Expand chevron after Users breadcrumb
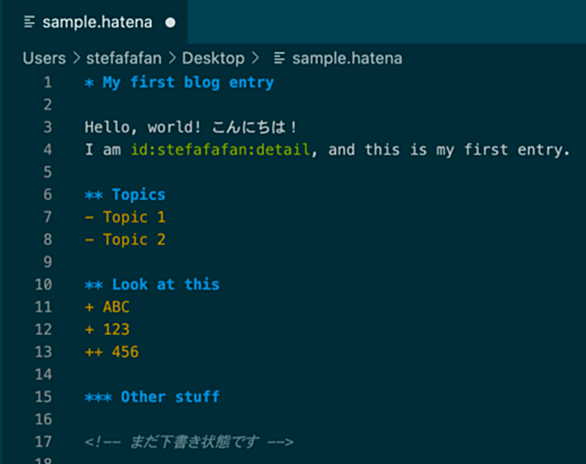This screenshot has width=586, height=464. (76, 58)
